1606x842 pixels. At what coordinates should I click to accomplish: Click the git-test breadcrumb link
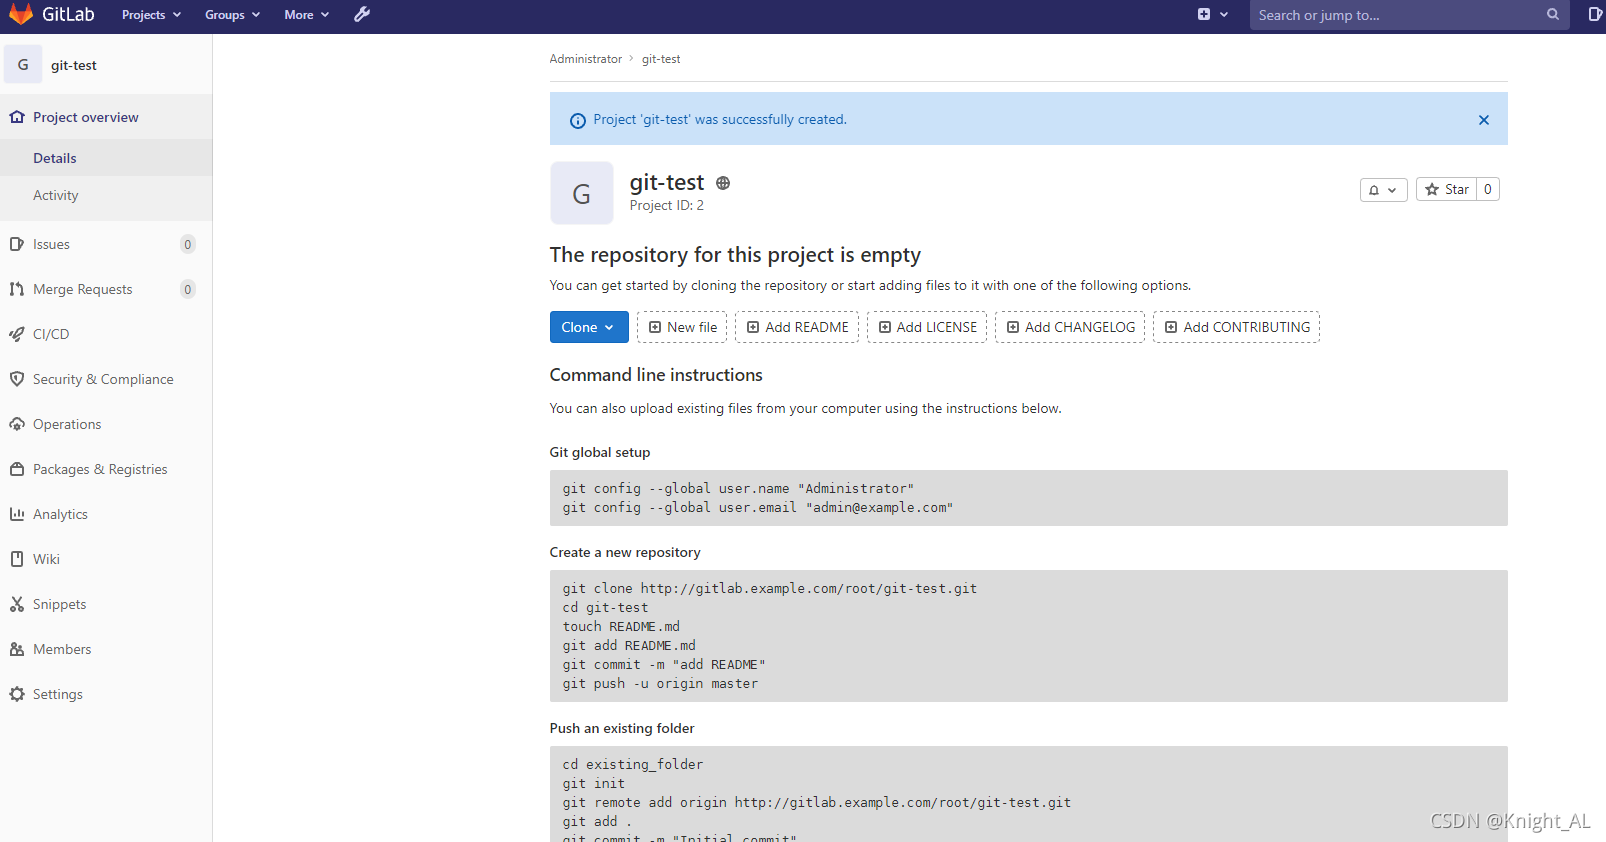[661, 59]
